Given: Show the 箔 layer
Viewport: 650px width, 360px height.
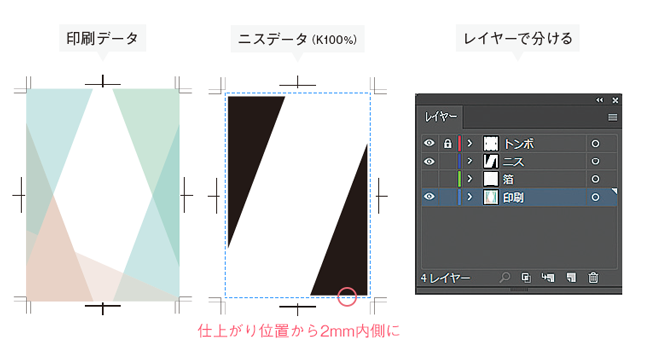Looking at the screenshot, I should point(429,179).
